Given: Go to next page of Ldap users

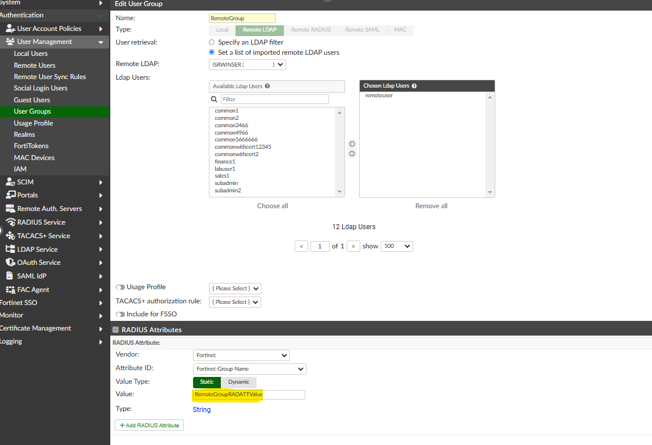Looking at the screenshot, I should pyautogui.click(x=353, y=246).
